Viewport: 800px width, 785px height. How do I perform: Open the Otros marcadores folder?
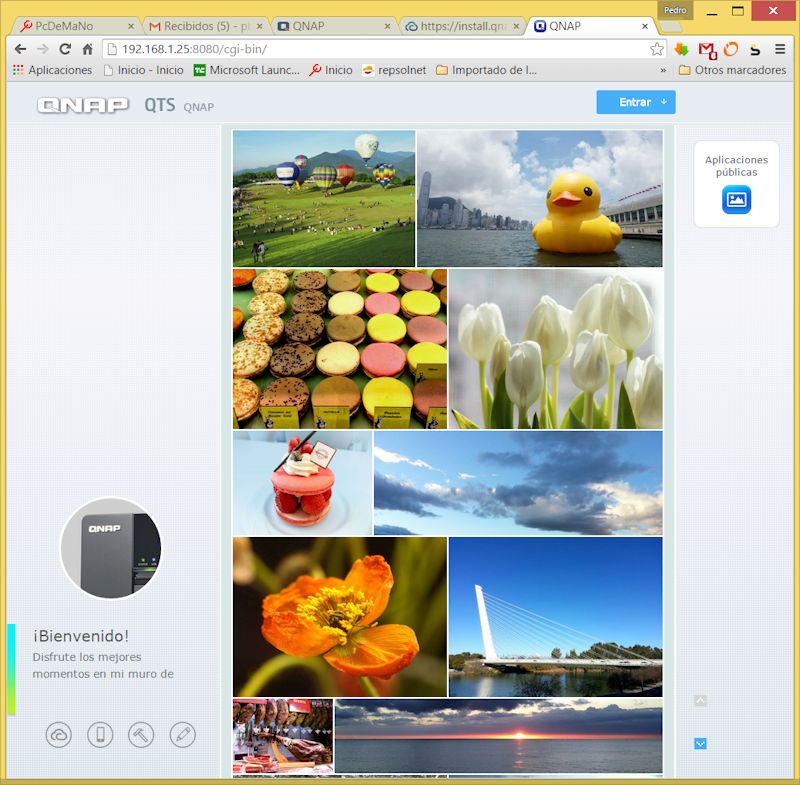click(x=733, y=70)
